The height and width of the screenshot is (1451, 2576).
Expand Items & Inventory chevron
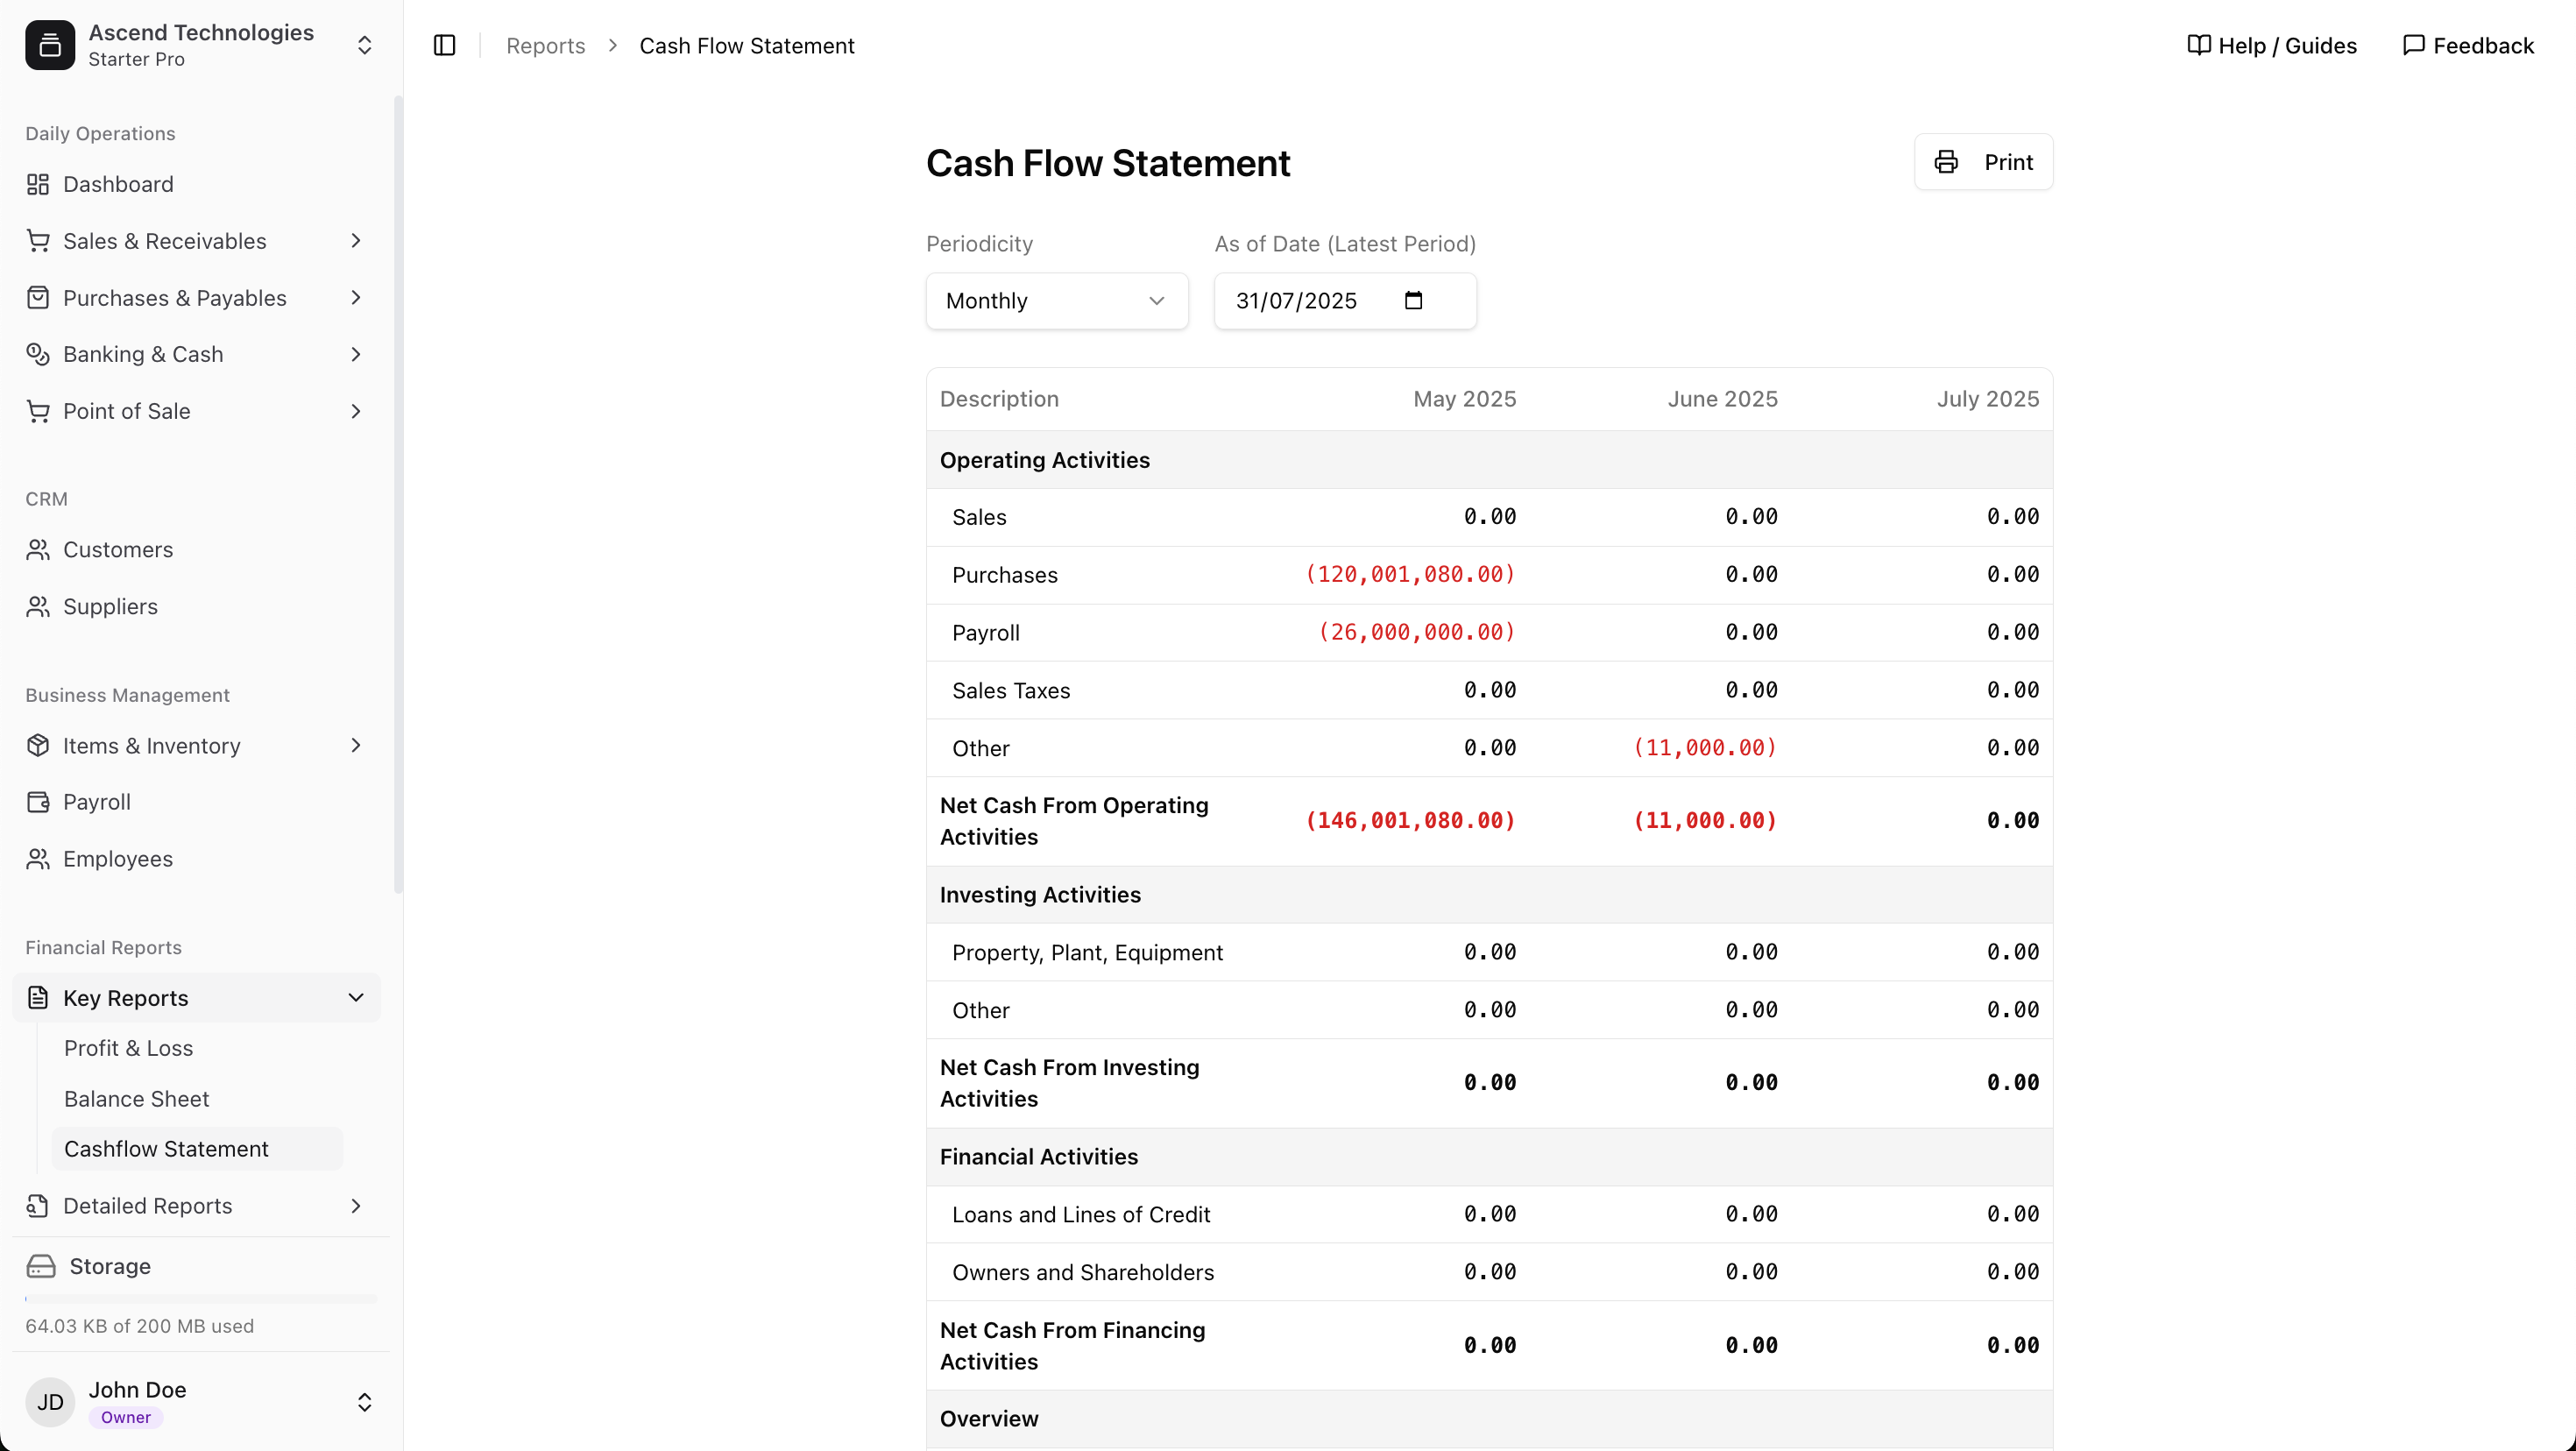pyautogui.click(x=356, y=746)
